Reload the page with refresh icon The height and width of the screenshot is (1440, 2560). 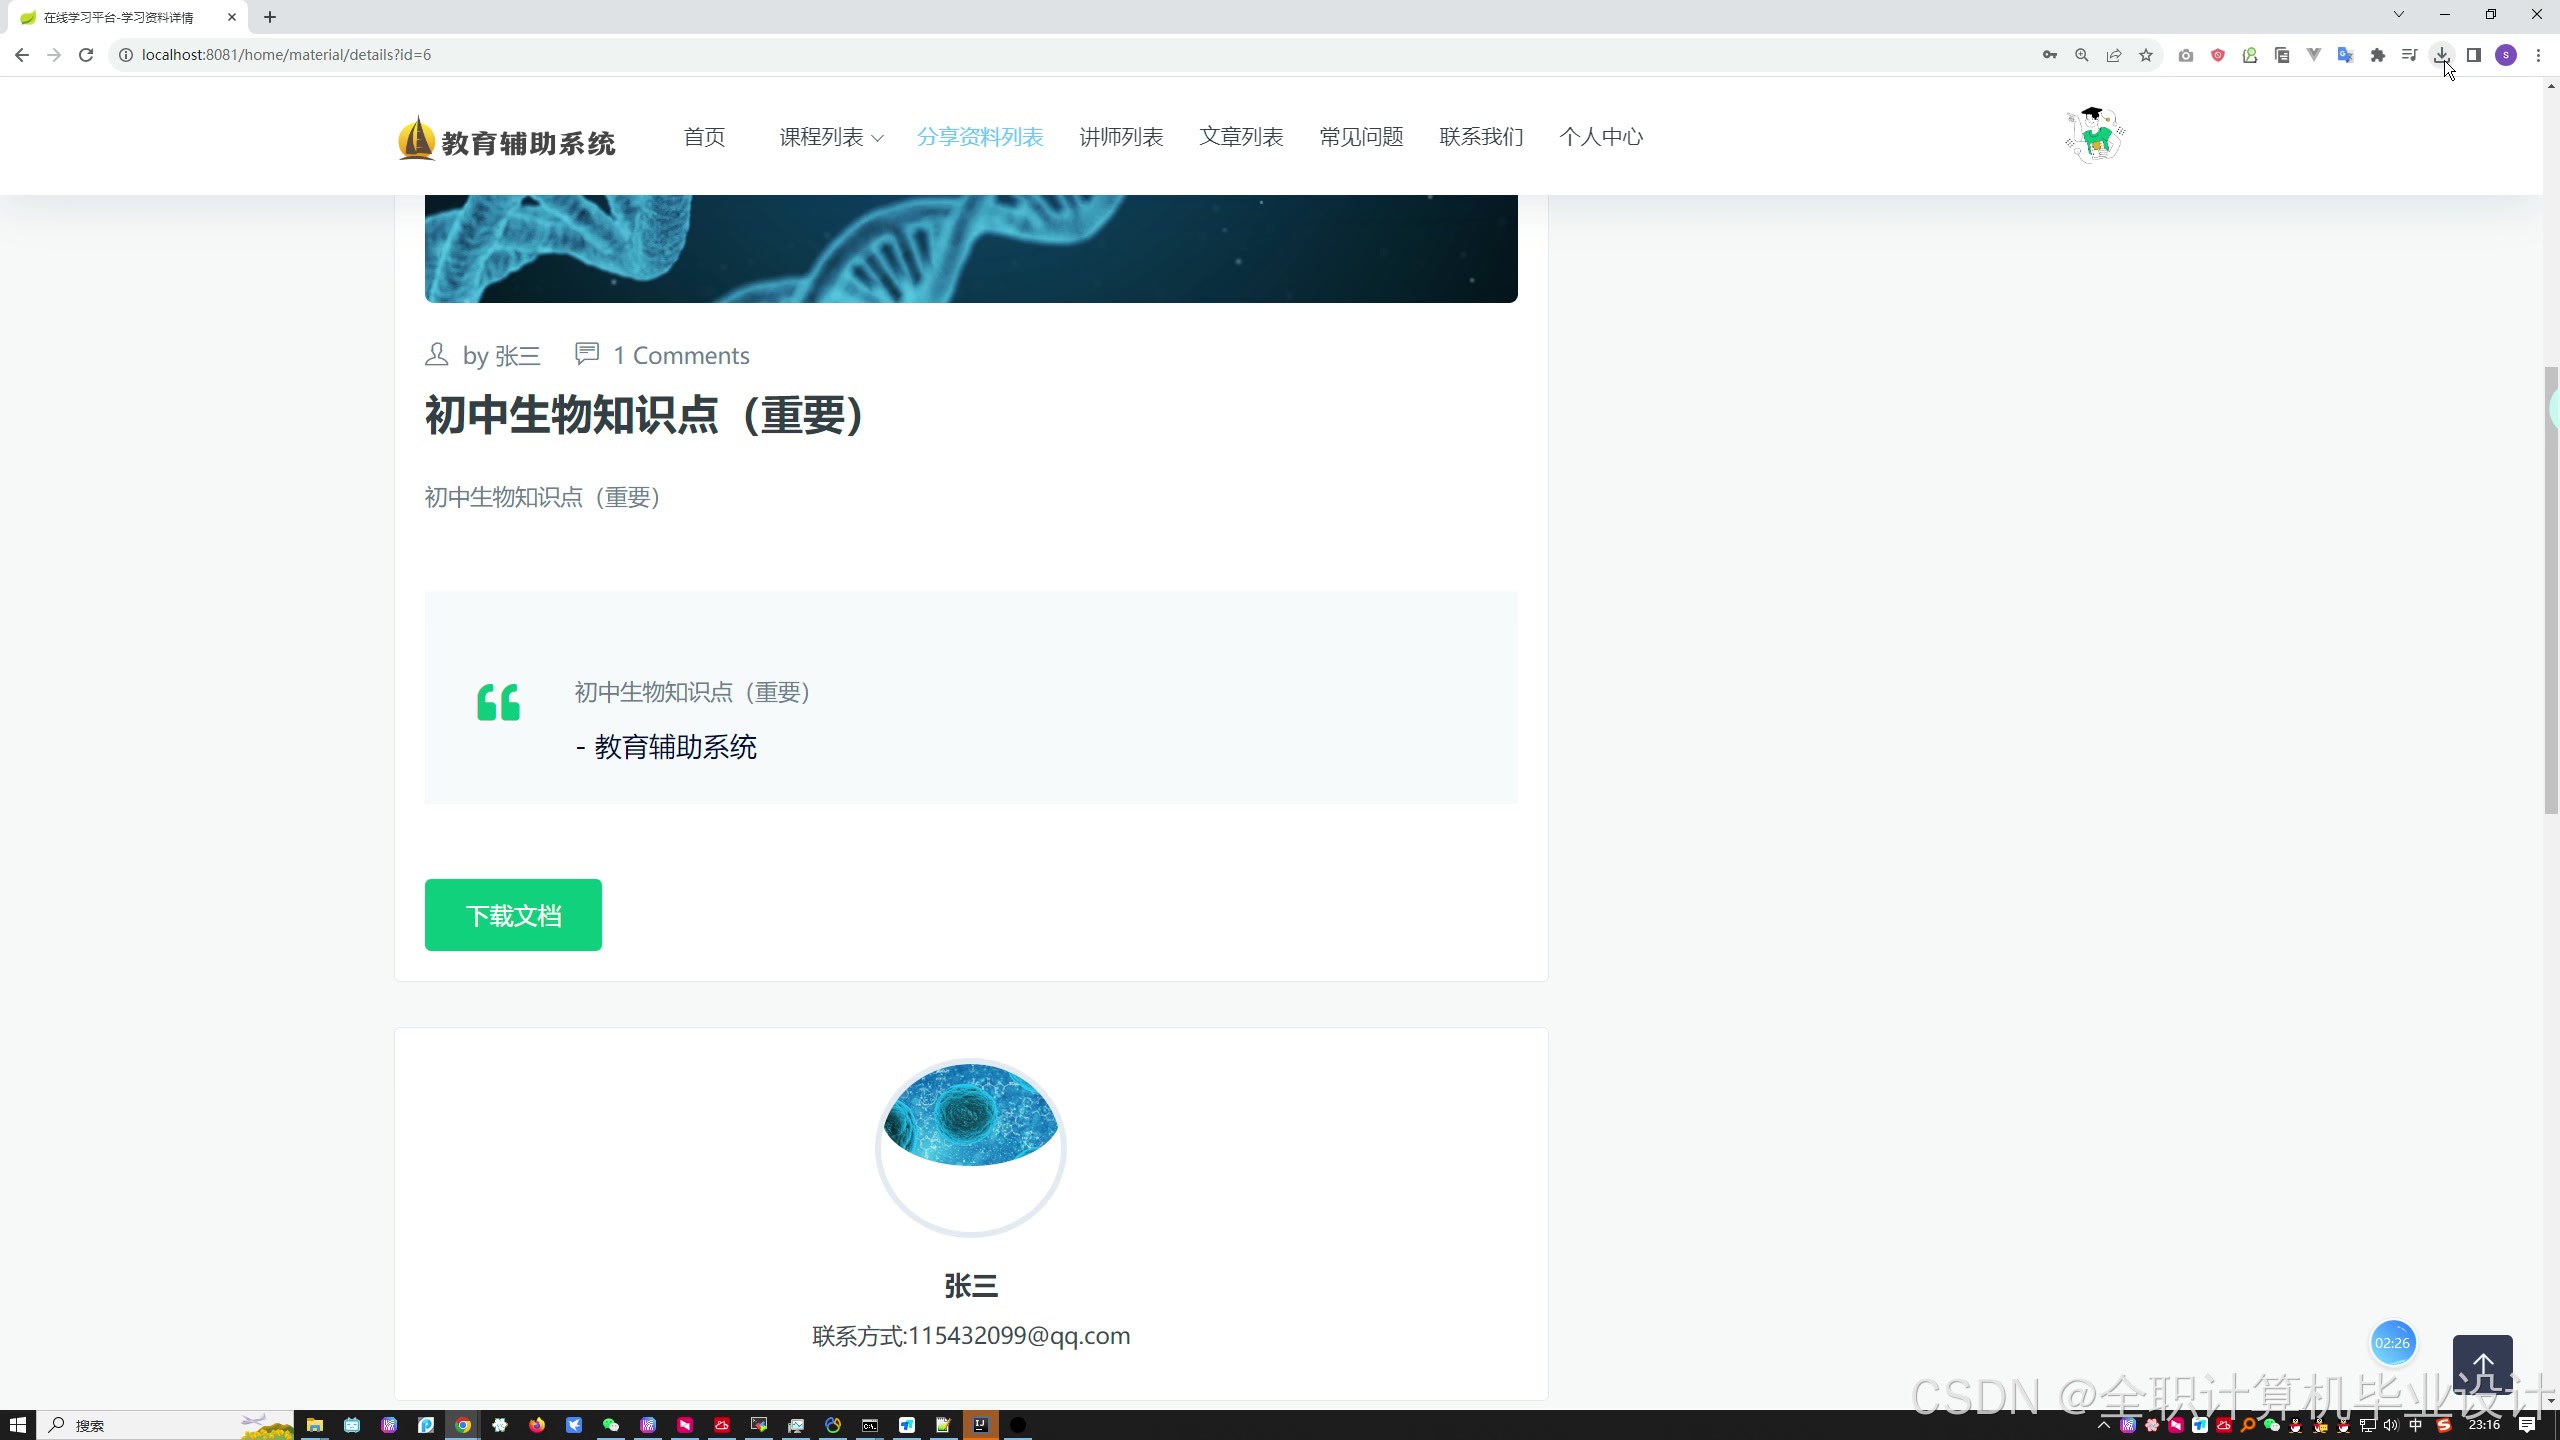86,55
